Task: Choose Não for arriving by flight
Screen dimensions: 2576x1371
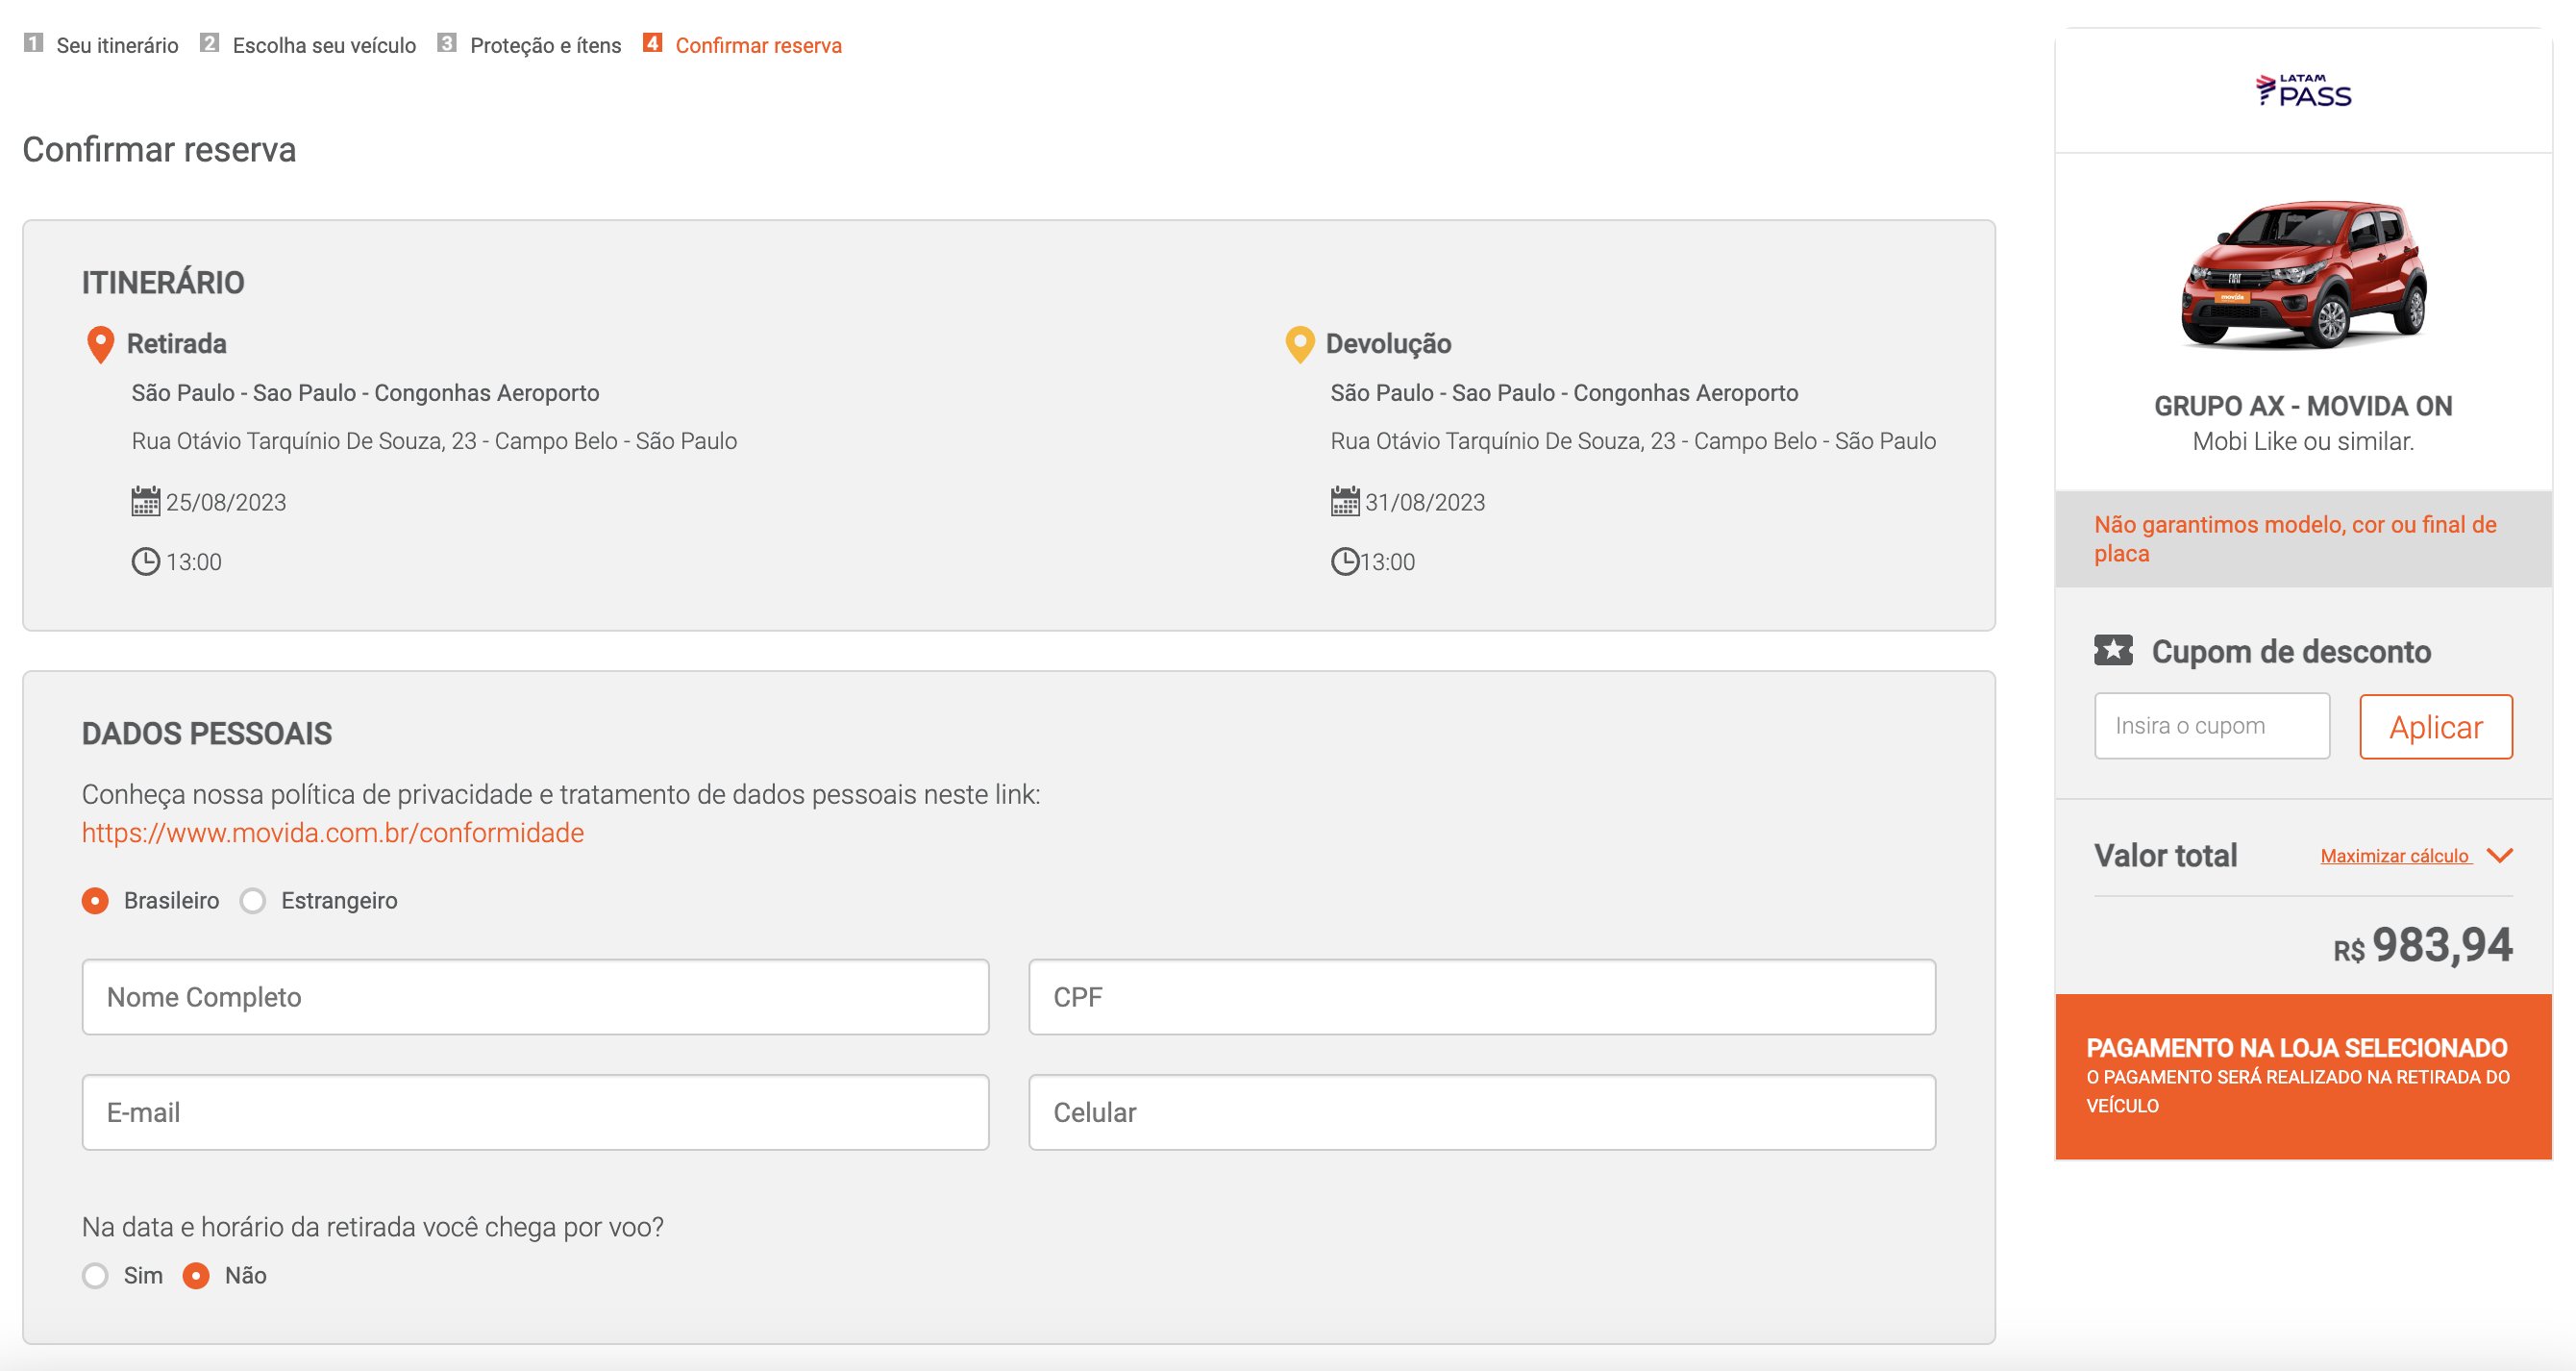Action: [x=196, y=1276]
